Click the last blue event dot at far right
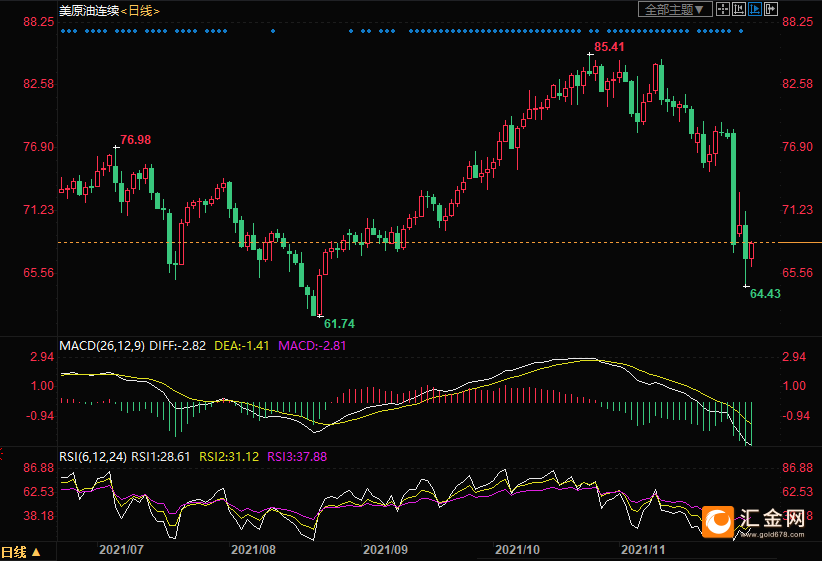 point(741,31)
